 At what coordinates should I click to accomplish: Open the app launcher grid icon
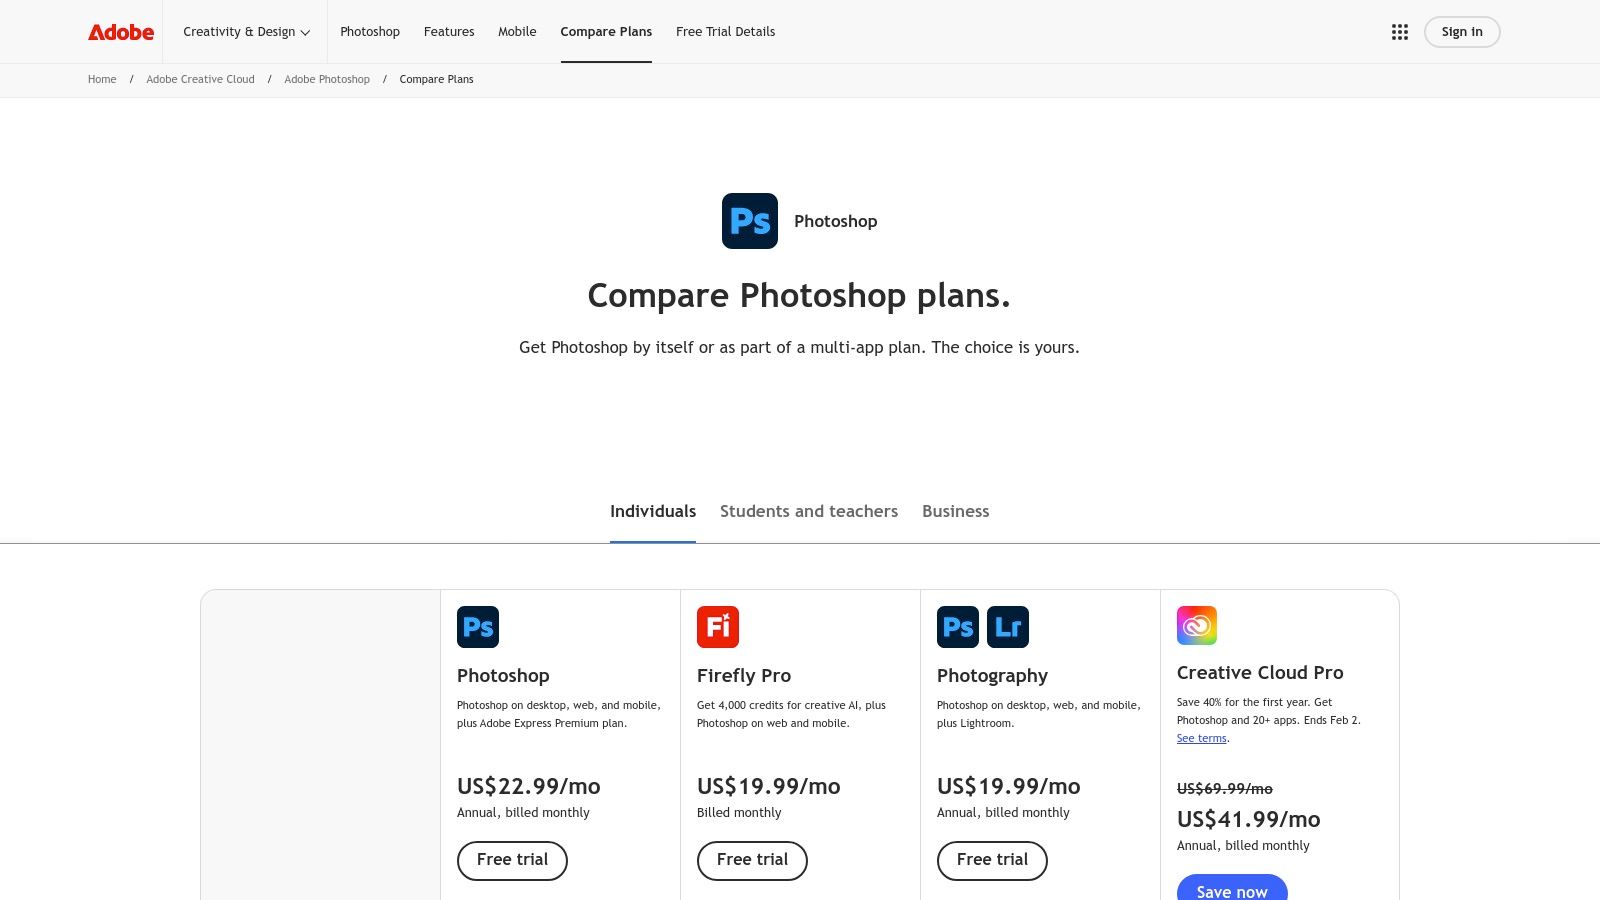(x=1399, y=31)
